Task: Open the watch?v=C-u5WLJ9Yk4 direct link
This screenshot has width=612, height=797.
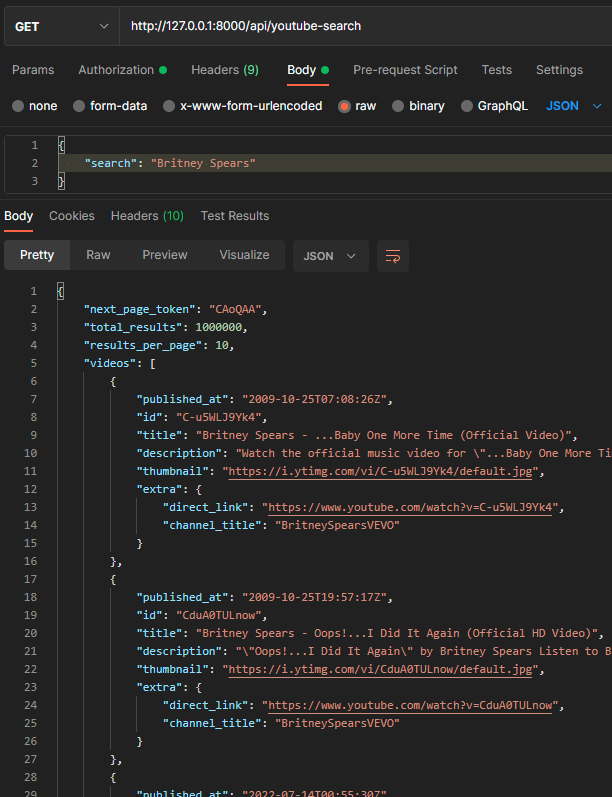Action: point(410,507)
